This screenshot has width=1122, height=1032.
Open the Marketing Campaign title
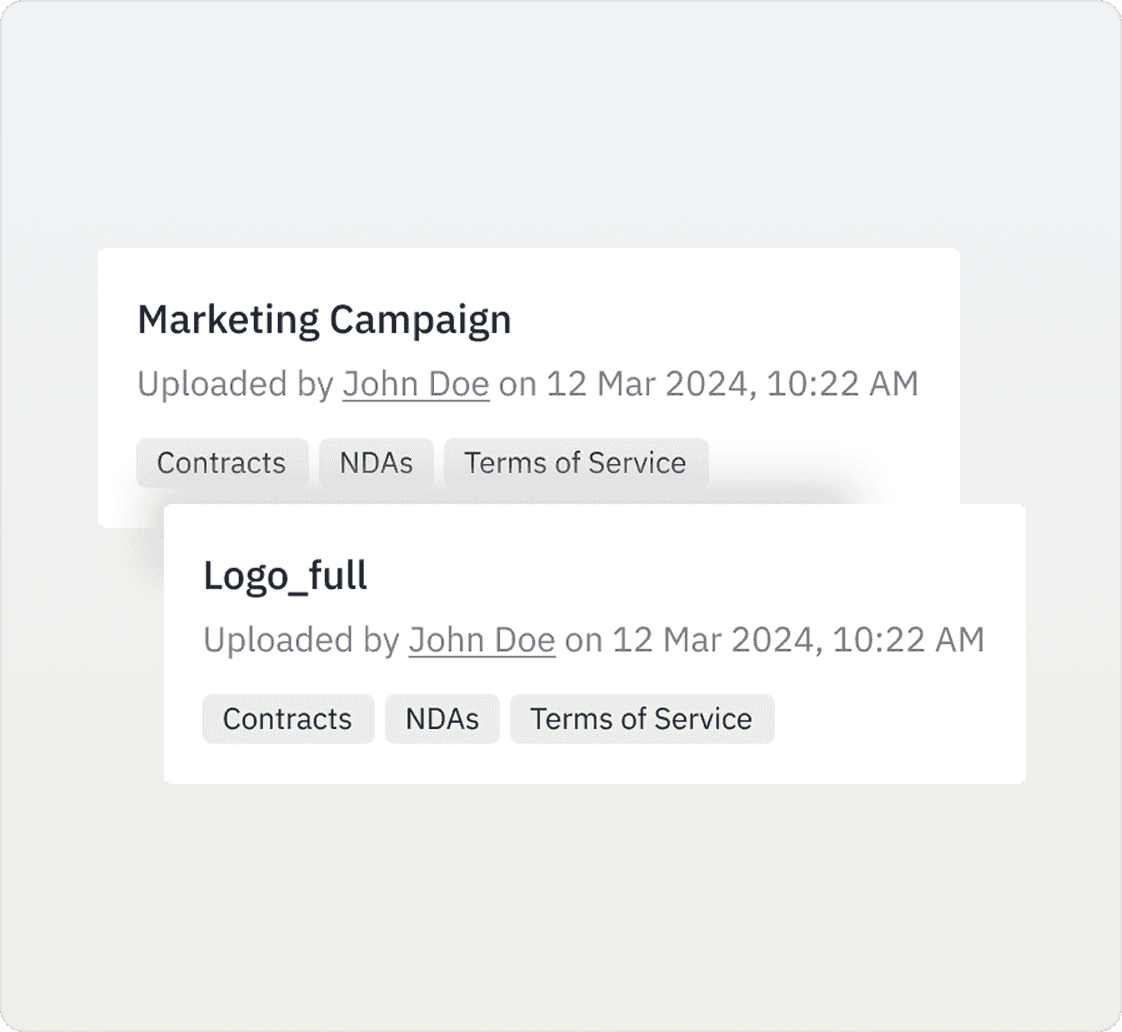click(324, 320)
